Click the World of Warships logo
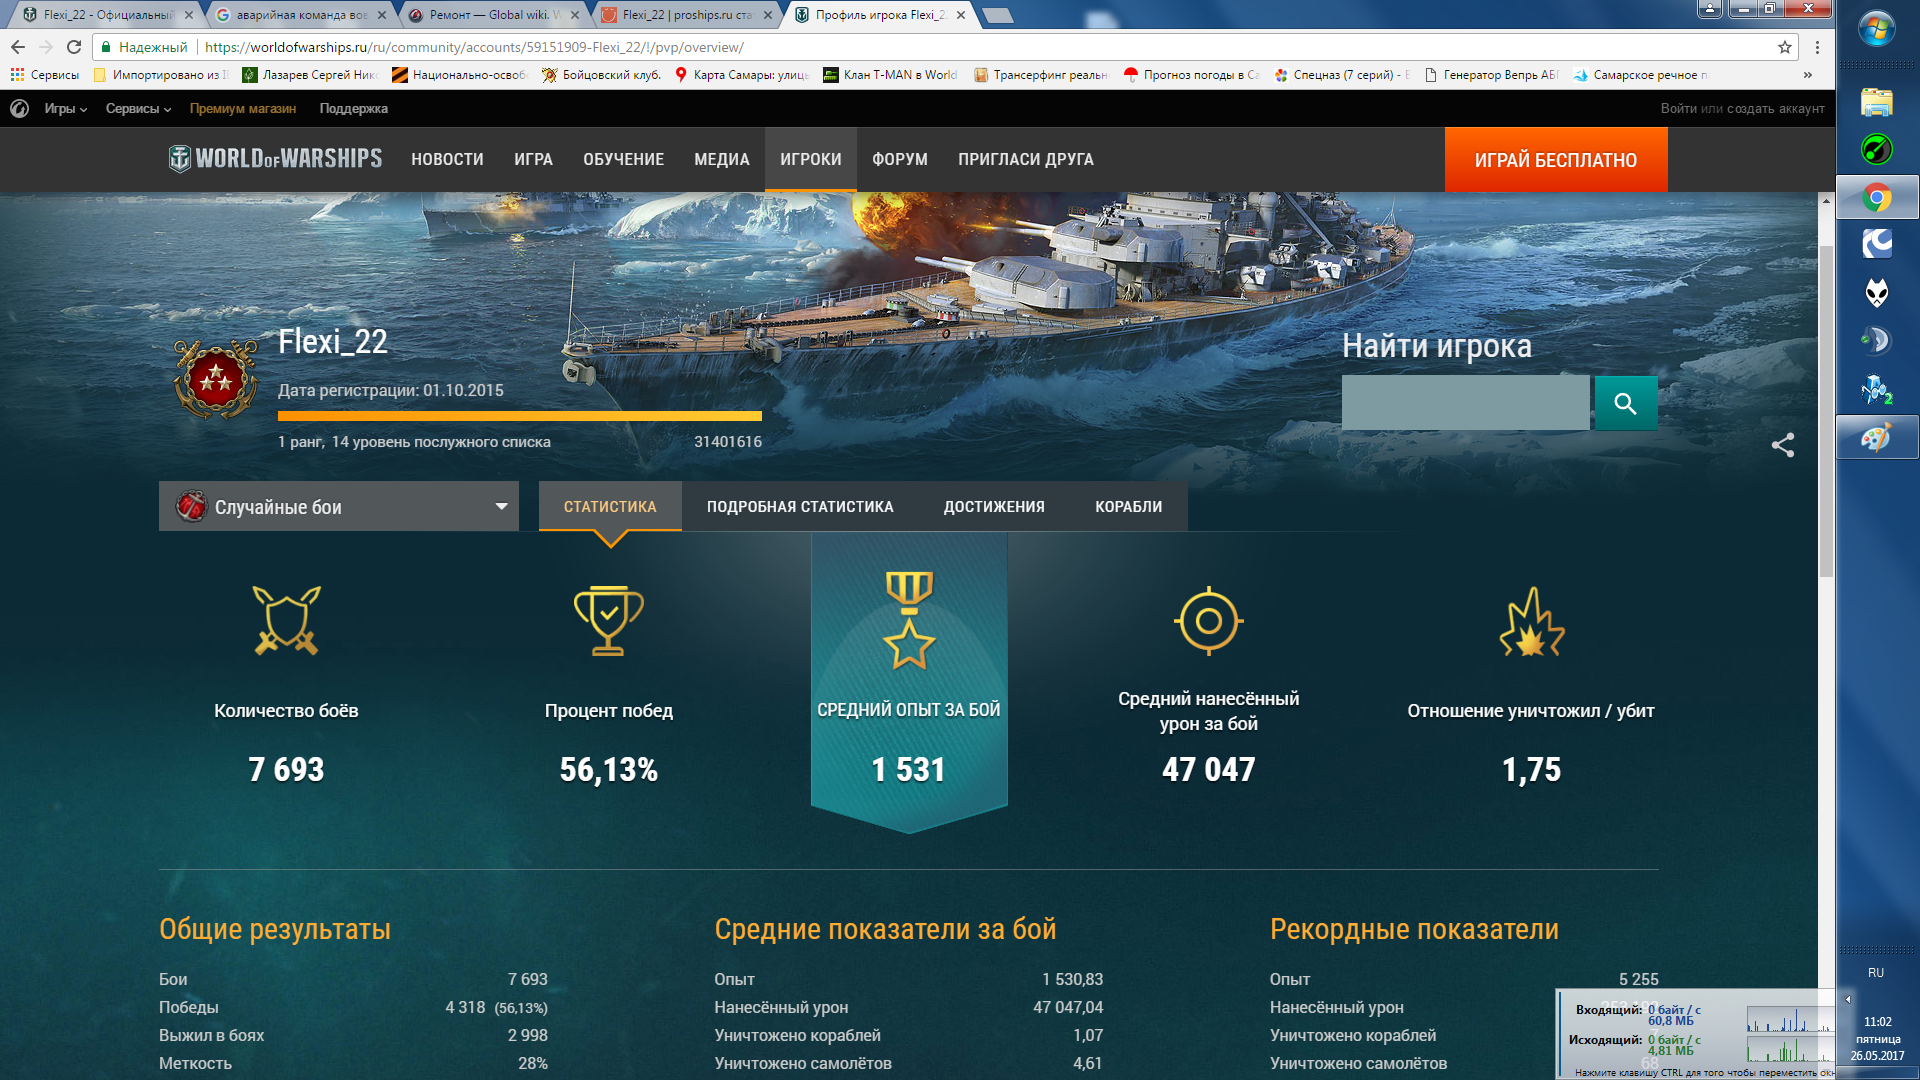The image size is (1920, 1080). tap(276, 159)
